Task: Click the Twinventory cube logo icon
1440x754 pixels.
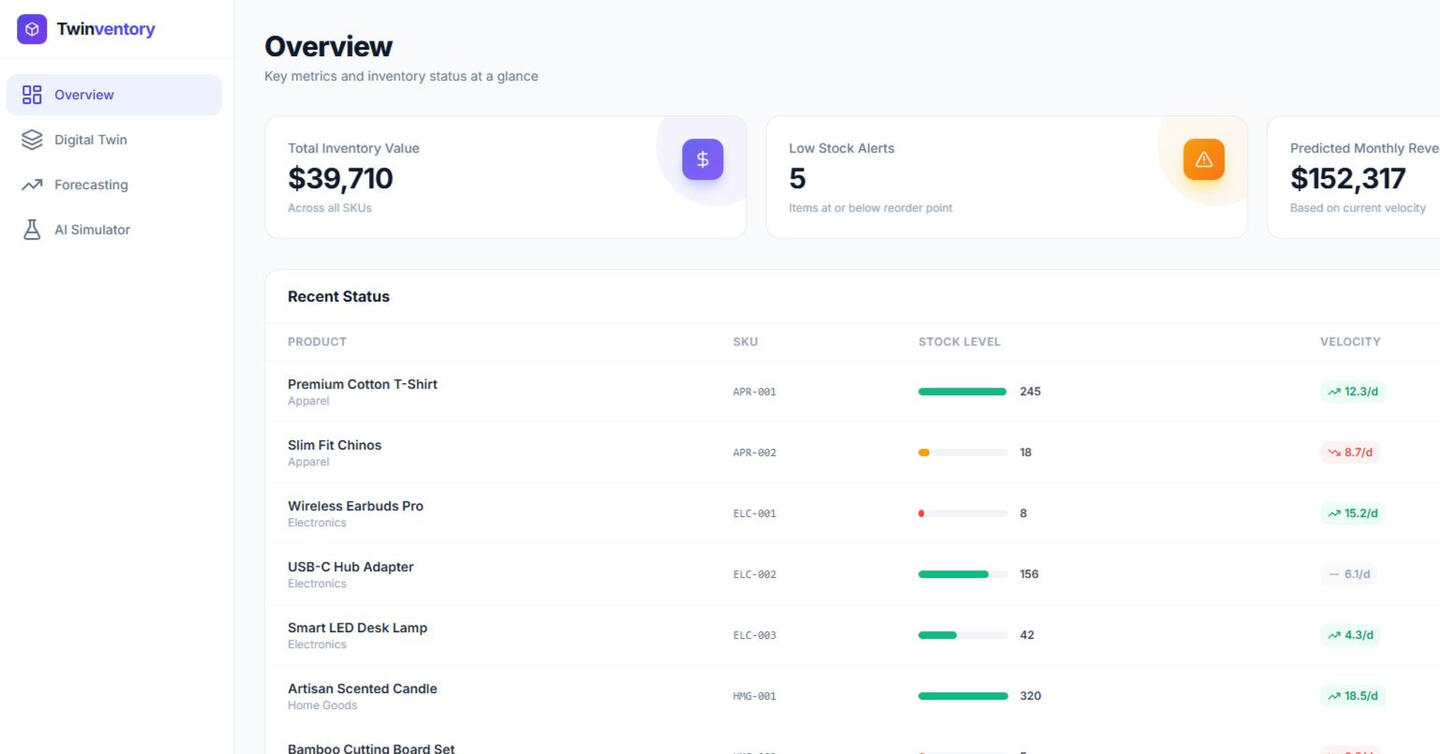Action: pyautogui.click(x=32, y=29)
